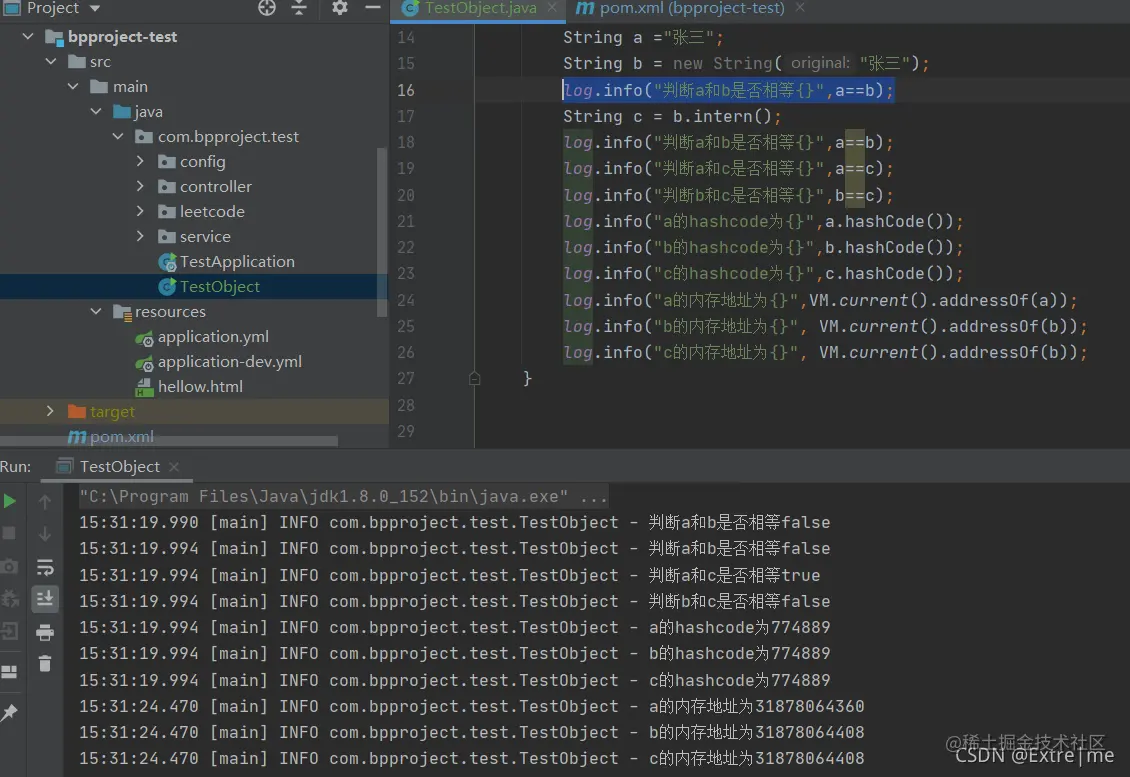The height and width of the screenshot is (777, 1130).
Task: Select the target folder
Action: [x=112, y=412]
